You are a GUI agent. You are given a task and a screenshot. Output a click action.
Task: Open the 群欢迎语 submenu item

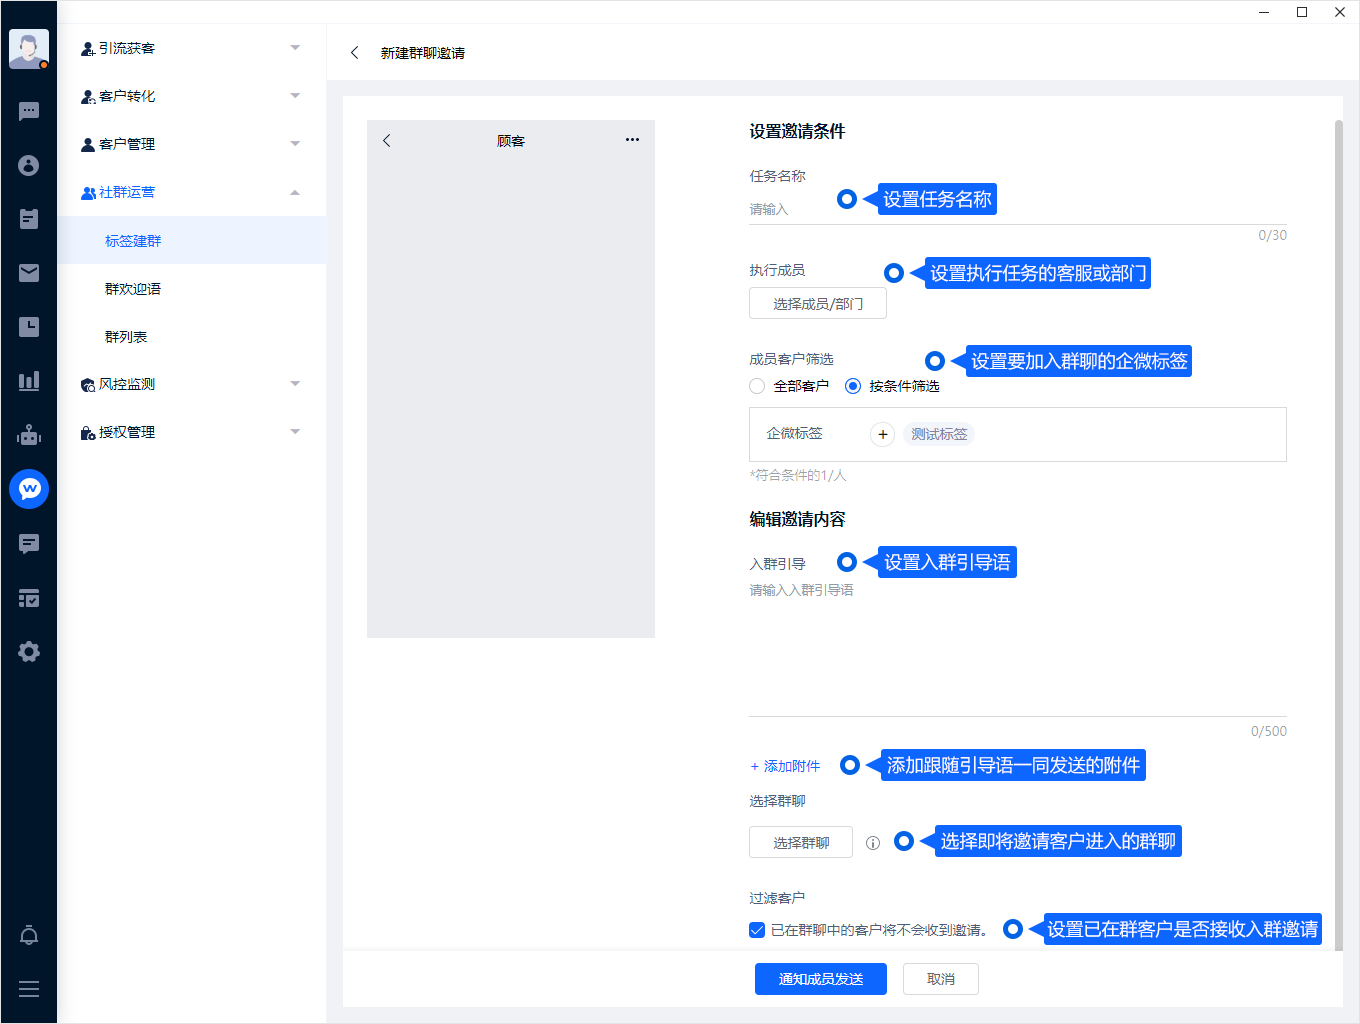point(192,289)
